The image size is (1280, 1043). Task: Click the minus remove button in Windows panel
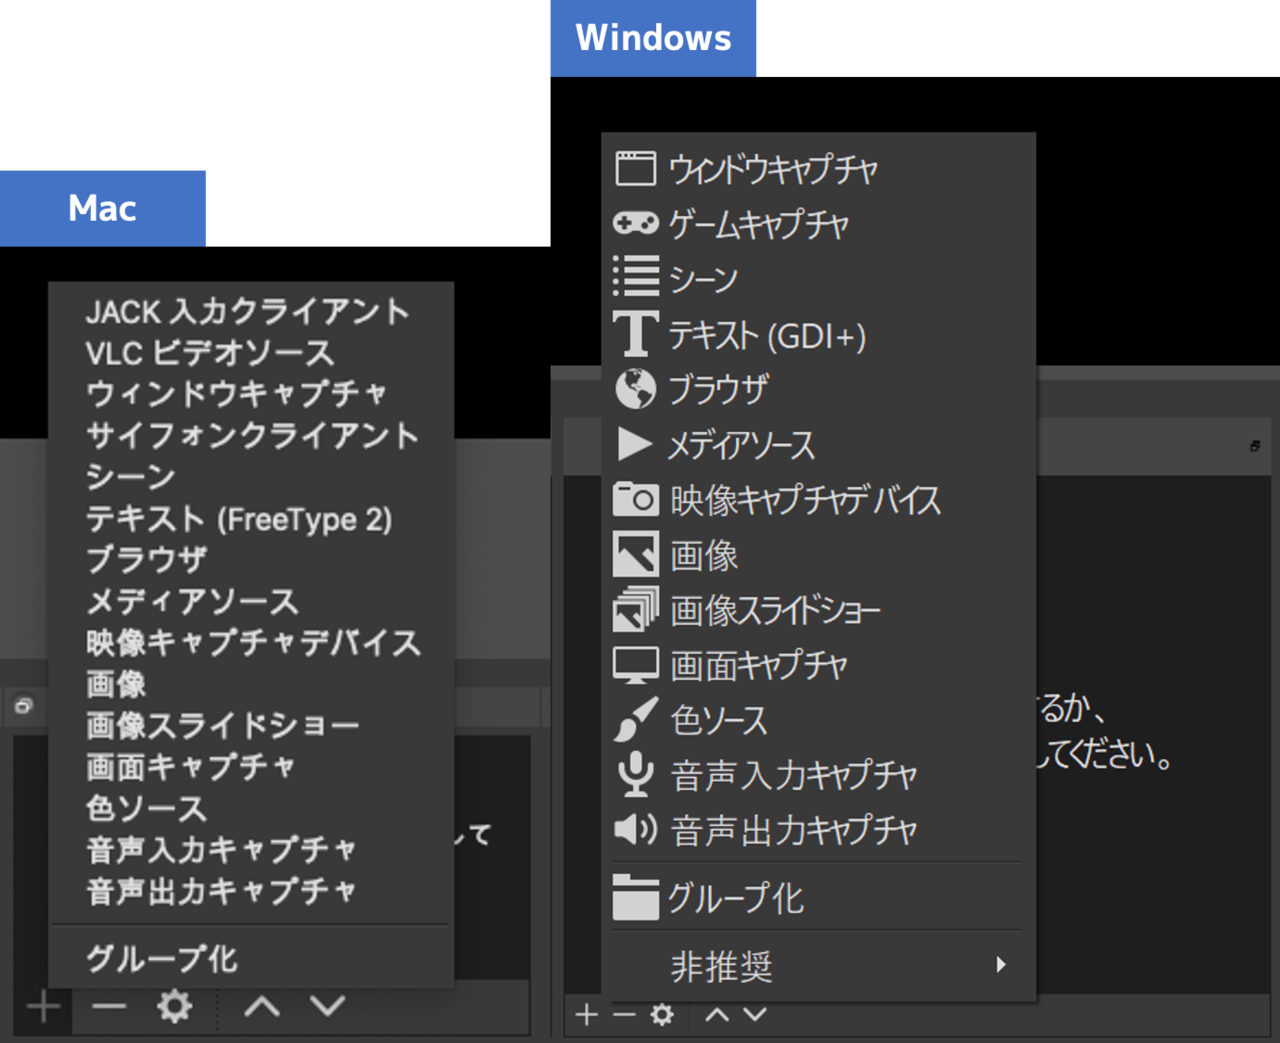(x=624, y=1015)
